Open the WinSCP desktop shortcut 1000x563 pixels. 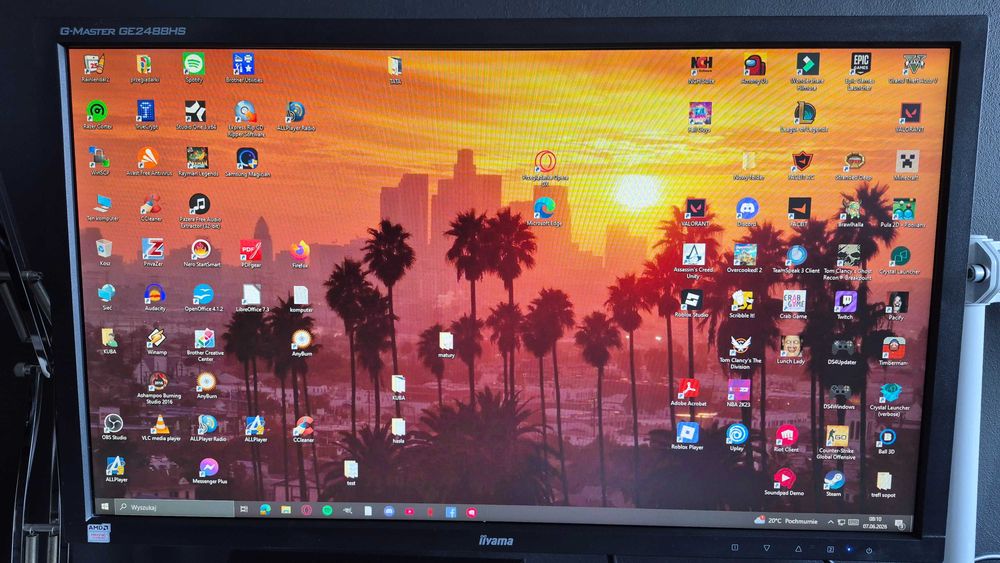99,161
